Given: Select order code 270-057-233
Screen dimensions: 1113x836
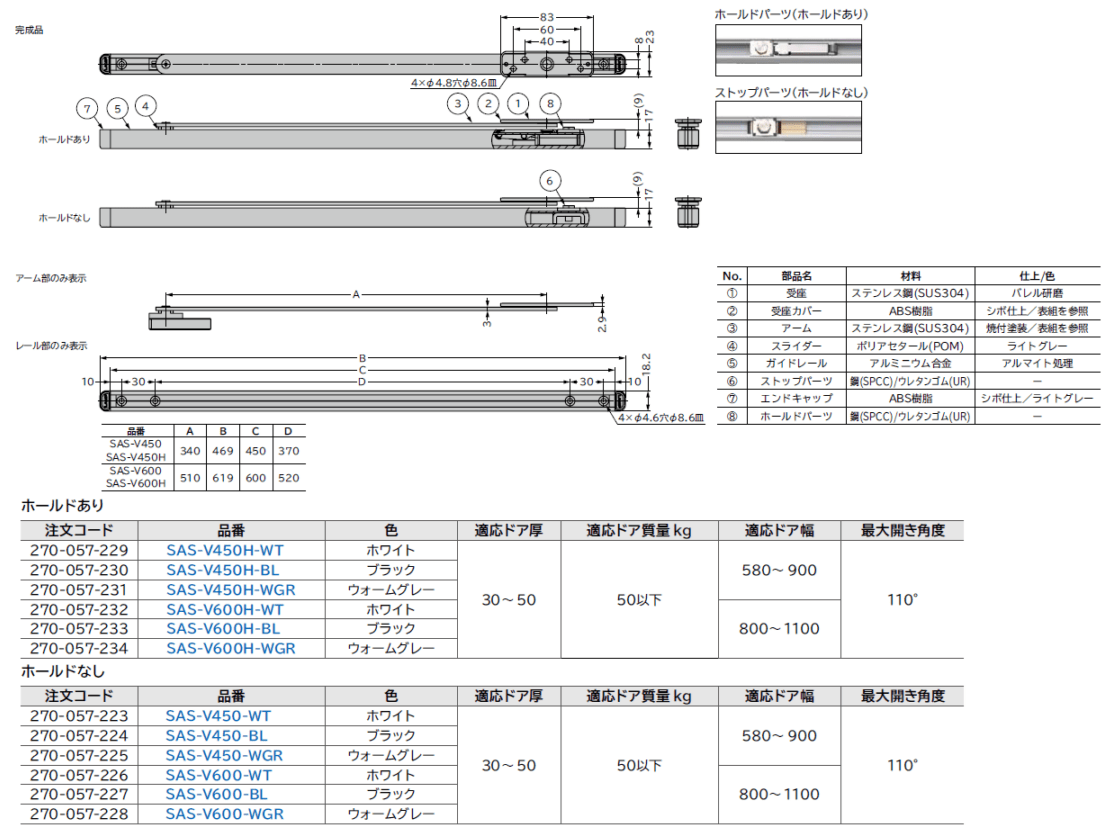Looking at the screenshot, I should (x=80, y=629).
